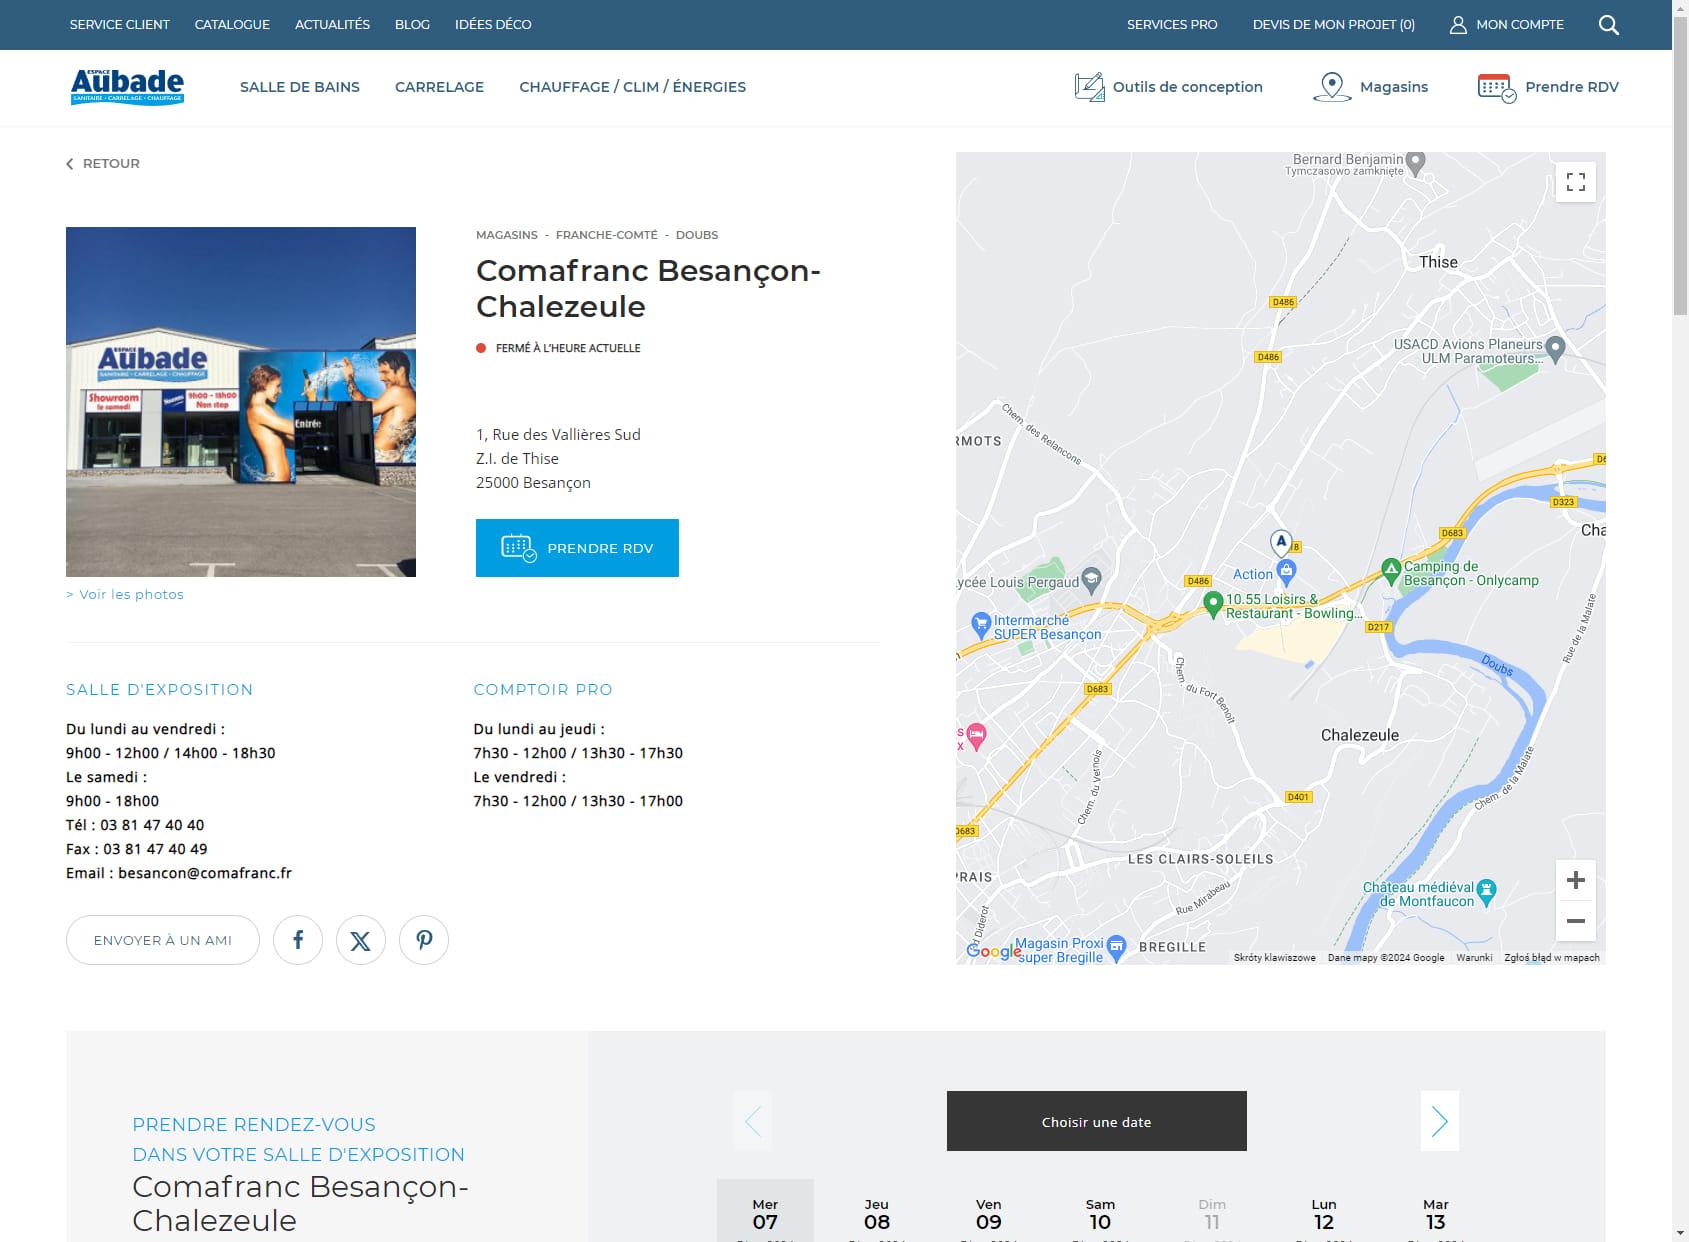Open the Salle de bains menu
The height and width of the screenshot is (1242, 1689).
coord(300,87)
